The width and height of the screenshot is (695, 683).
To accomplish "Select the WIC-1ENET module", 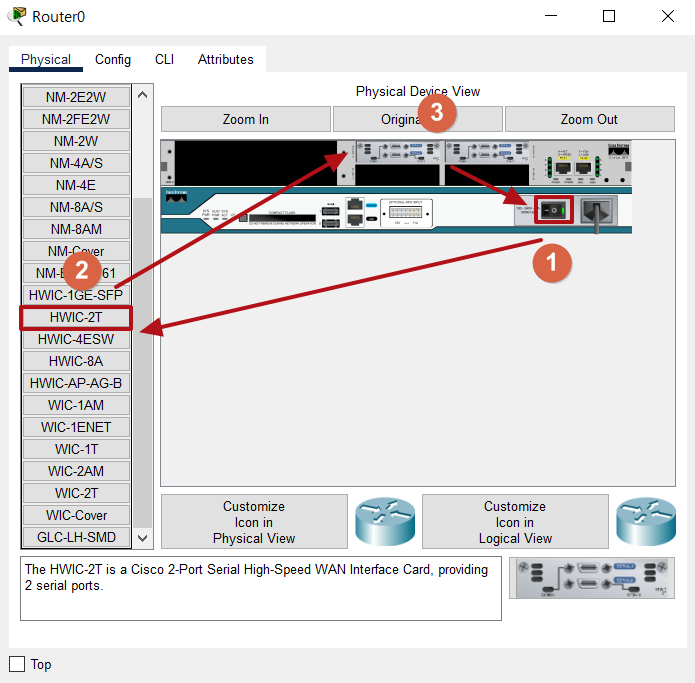I will pyautogui.click(x=76, y=427).
